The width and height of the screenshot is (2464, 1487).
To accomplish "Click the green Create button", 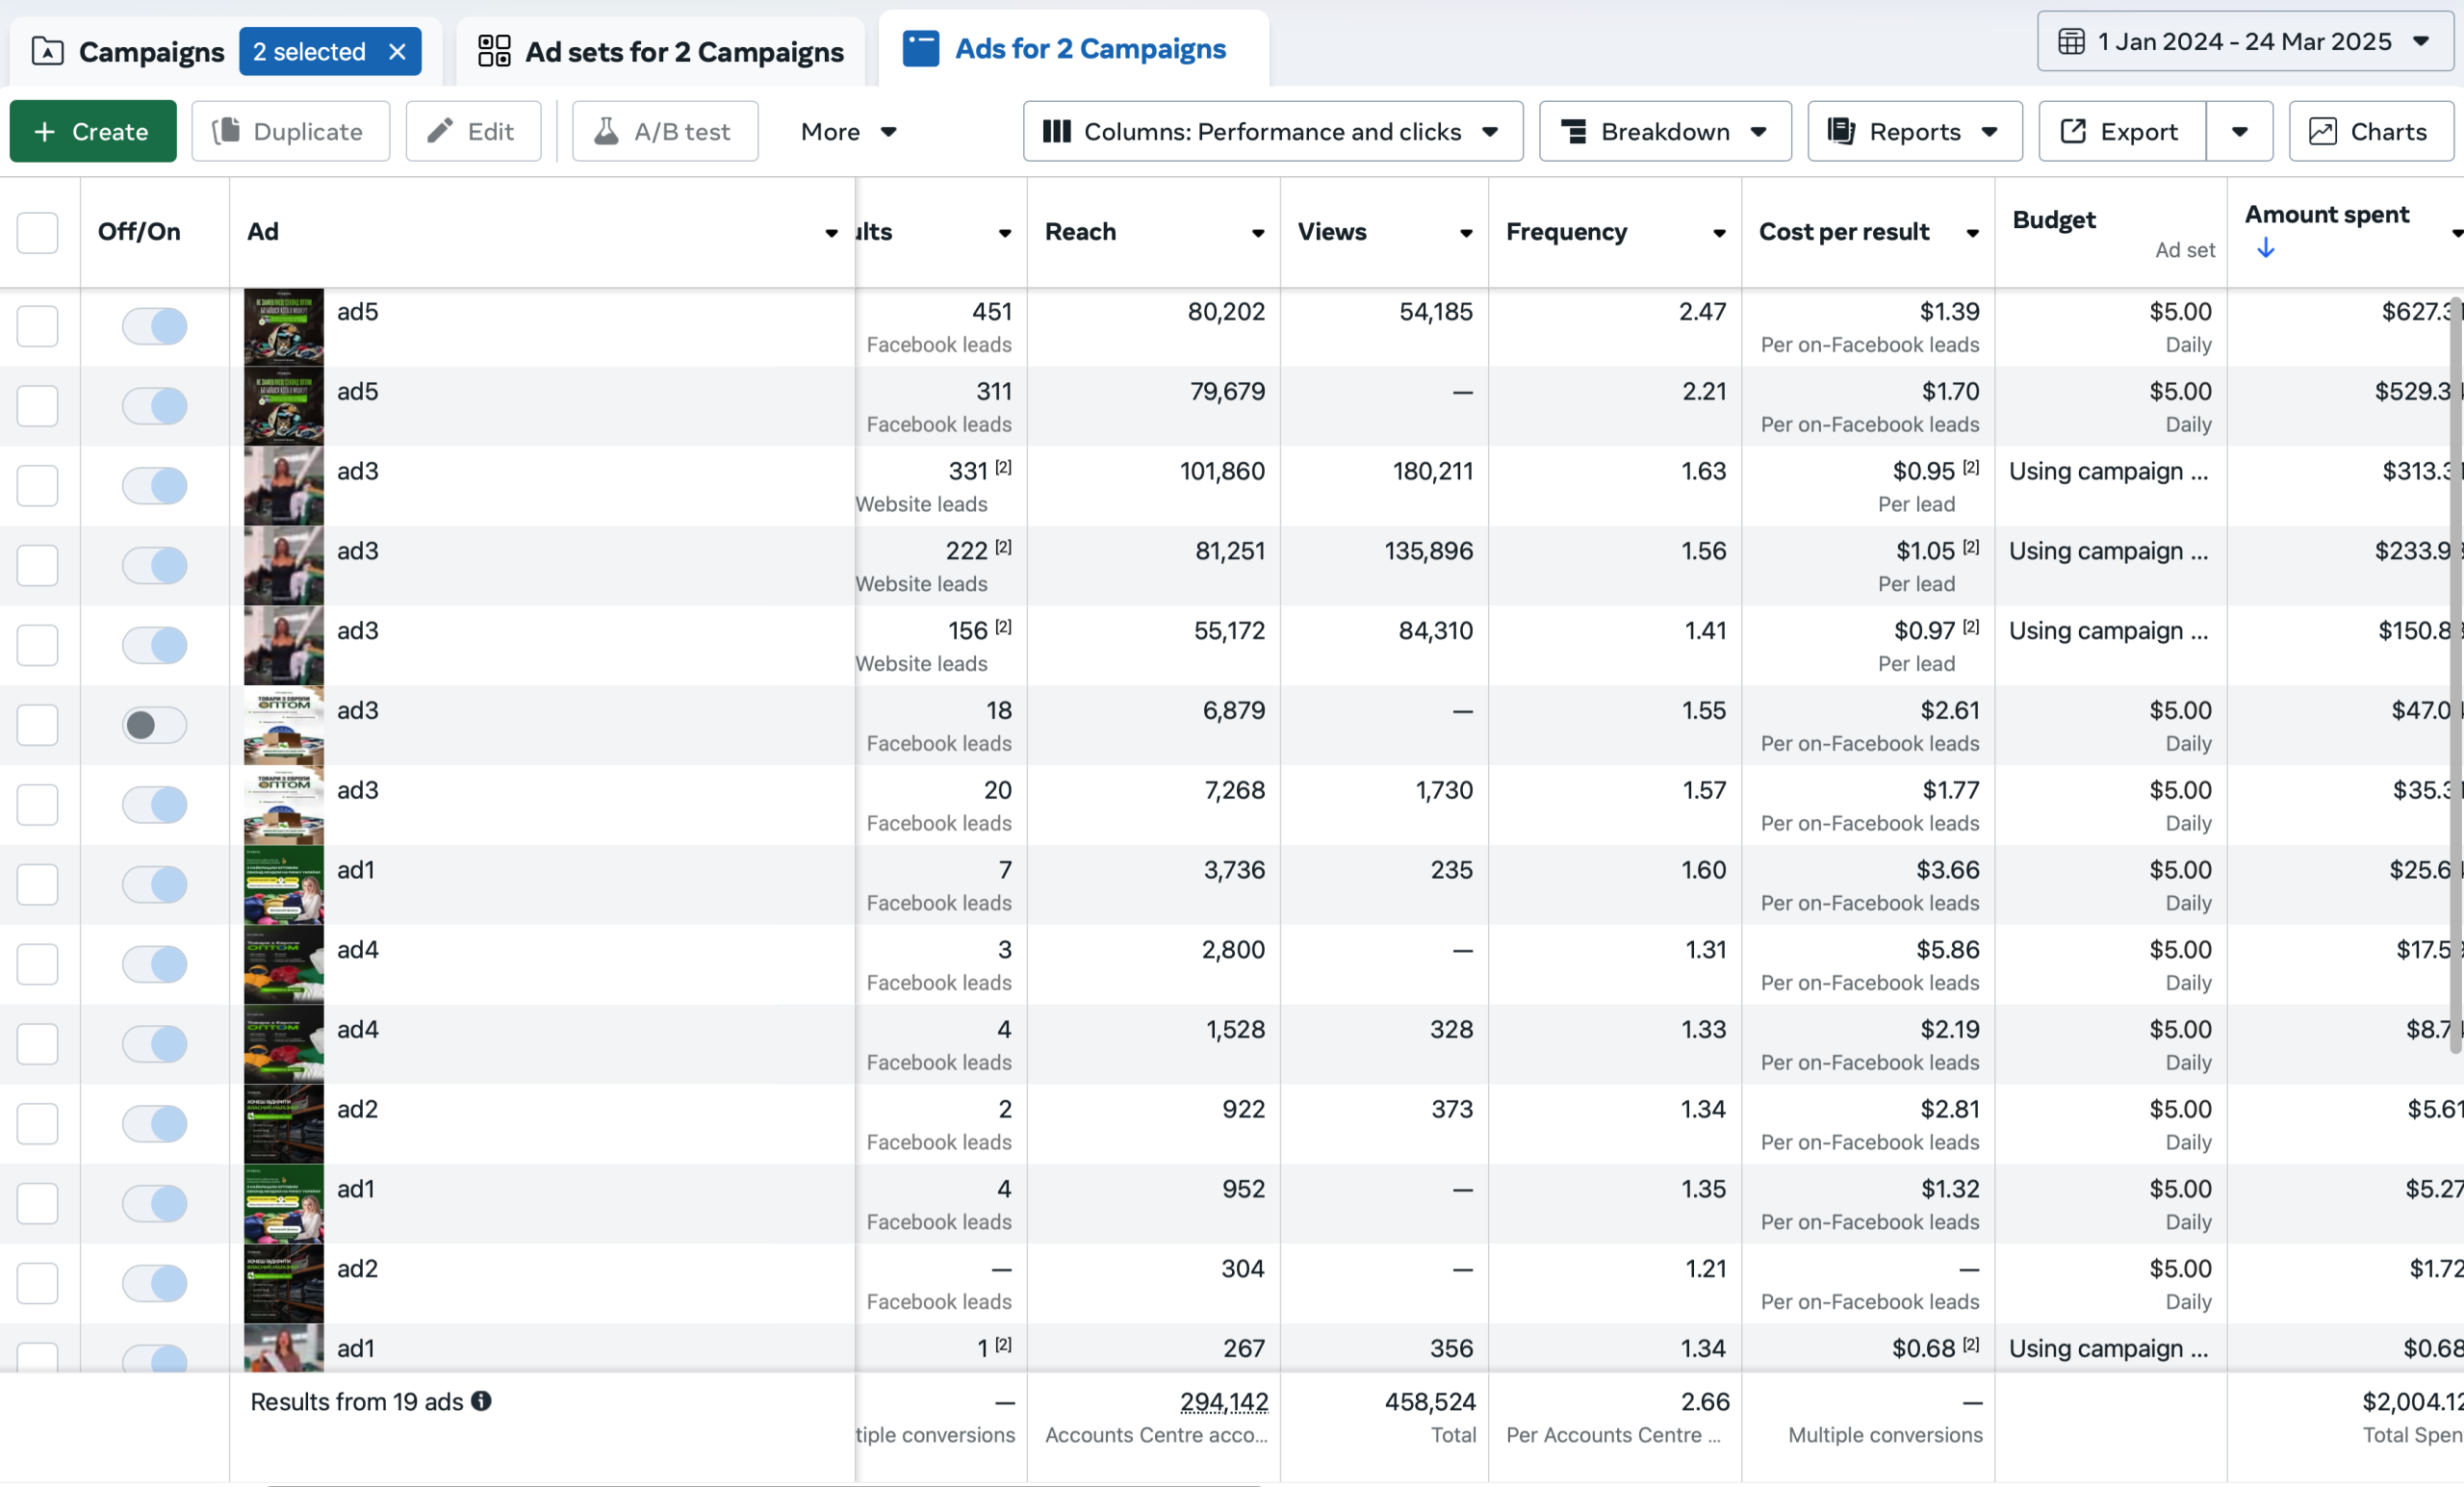I will pos(93,131).
